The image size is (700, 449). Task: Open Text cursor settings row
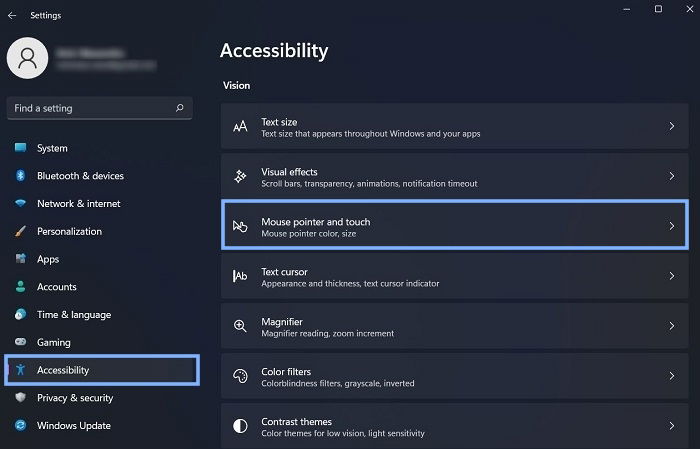(x=454, y=276)
